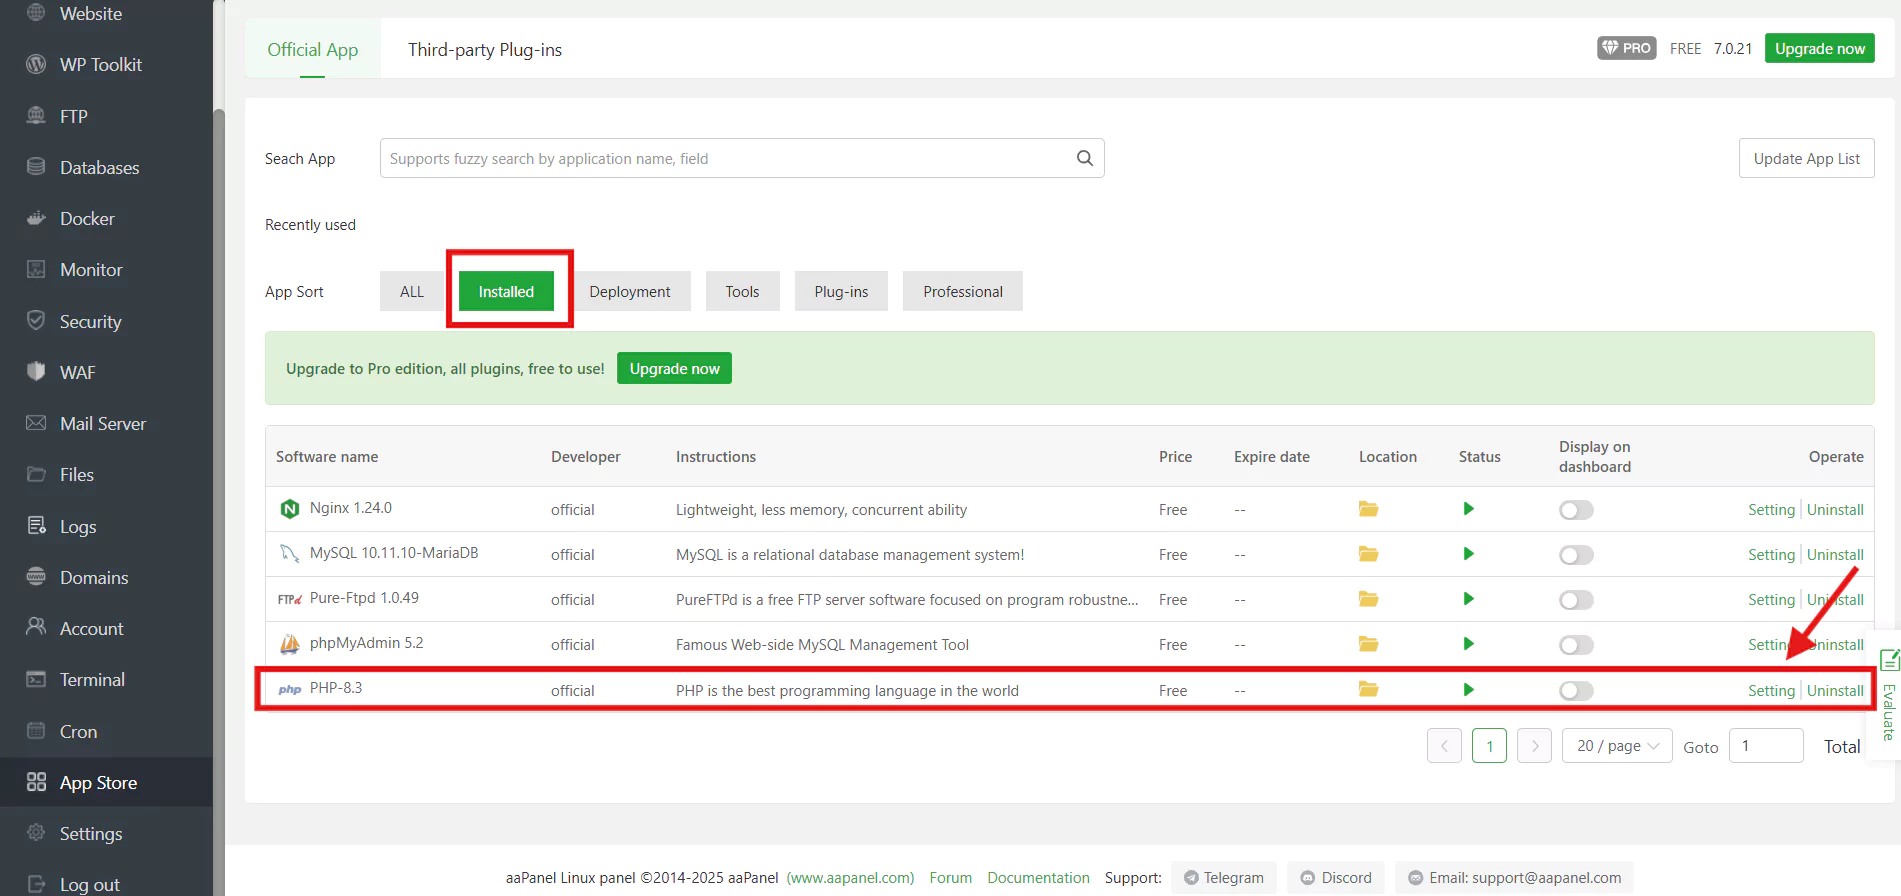This screenshot has width=1901, height=896.
Task: Open the Documentation footer link
Action: coord(1038,877)
